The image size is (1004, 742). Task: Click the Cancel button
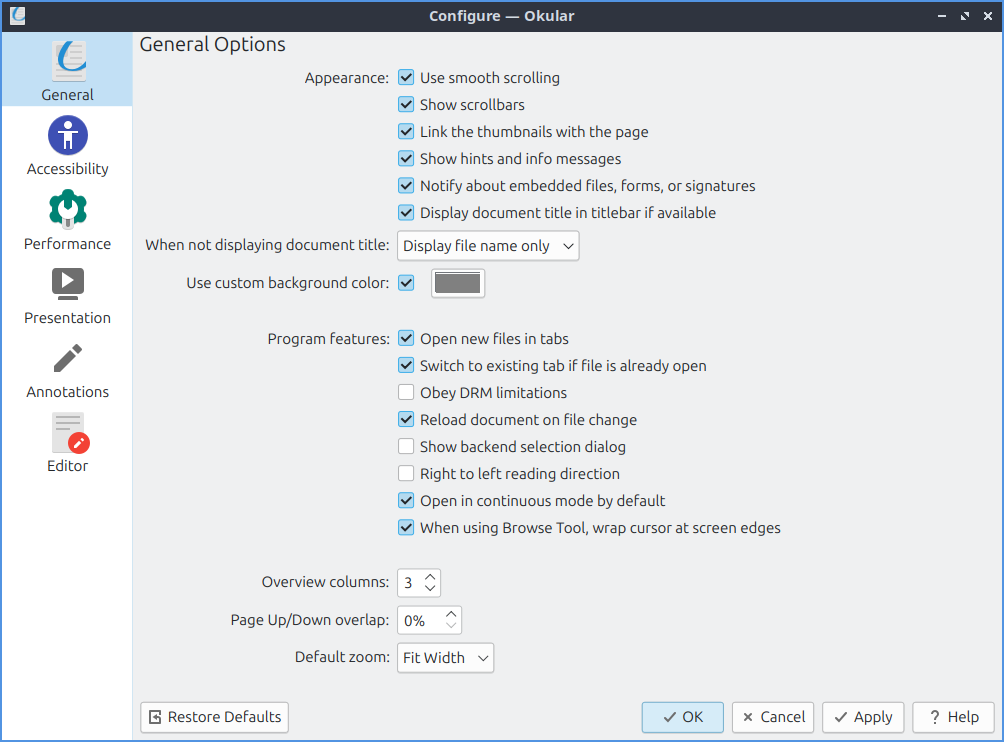pos(773,717)
